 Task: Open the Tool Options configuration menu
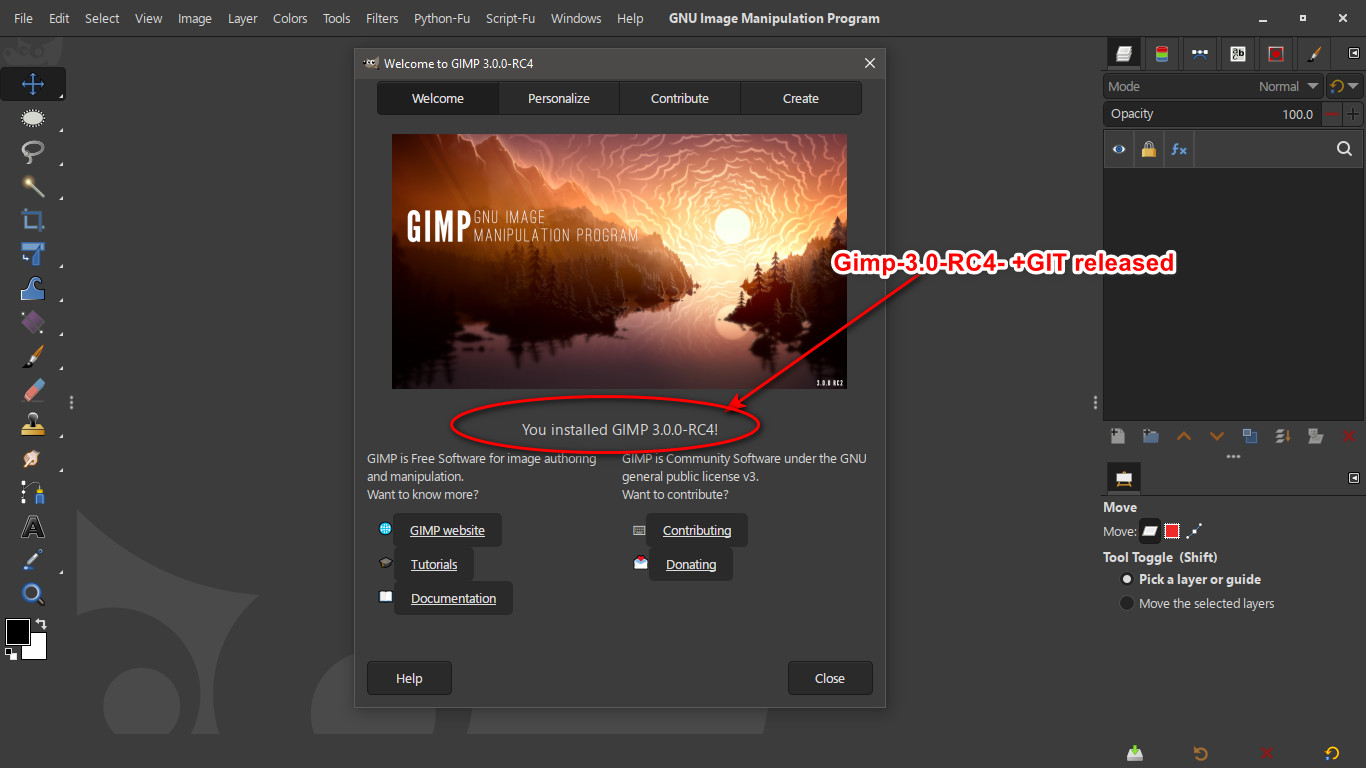(1354, 478)
